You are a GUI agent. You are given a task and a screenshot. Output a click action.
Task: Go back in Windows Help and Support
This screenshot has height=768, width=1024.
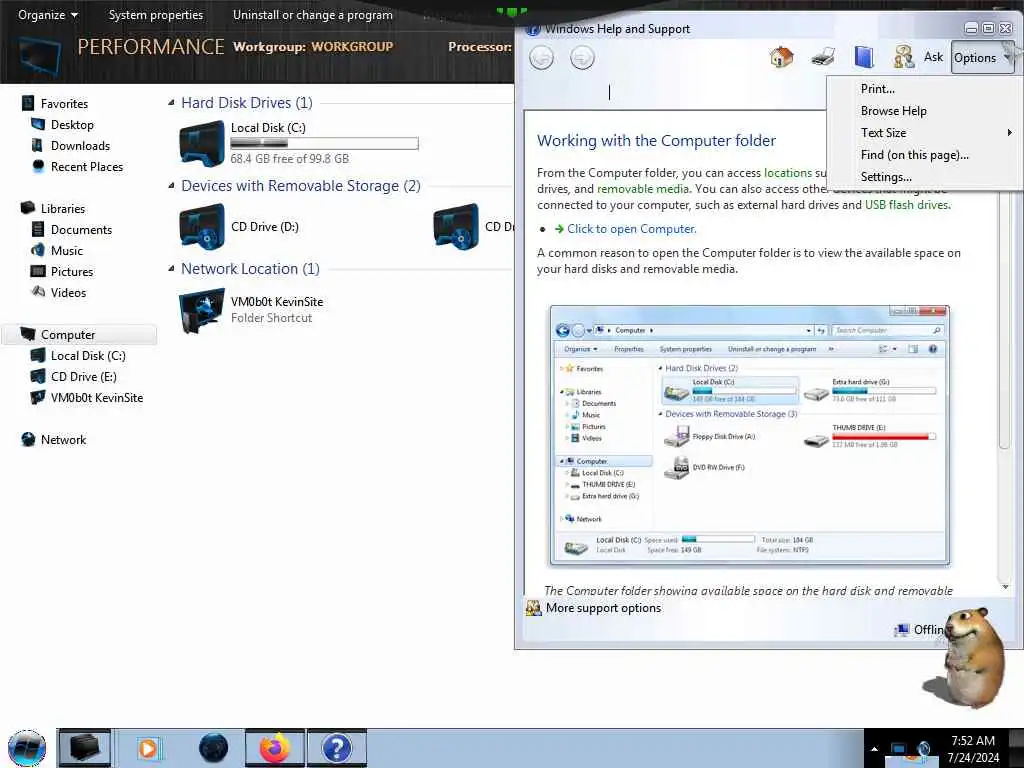click(x=541, y=58)
